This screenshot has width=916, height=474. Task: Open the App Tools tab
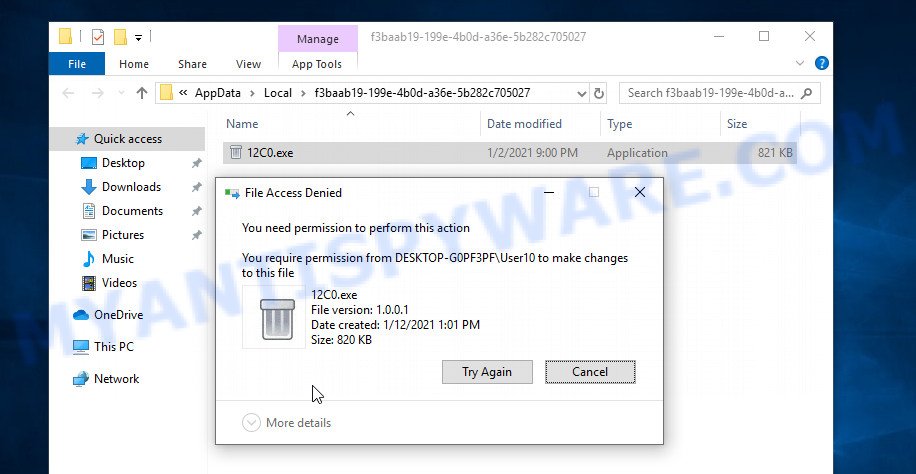click(317, 64)
